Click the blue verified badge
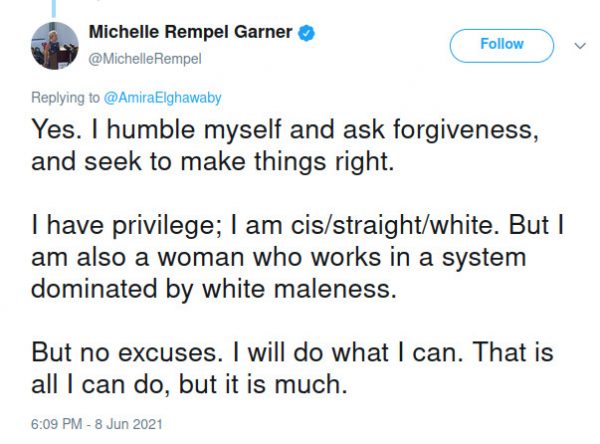This screenshot has height=444, width=600. pos(307,33)
